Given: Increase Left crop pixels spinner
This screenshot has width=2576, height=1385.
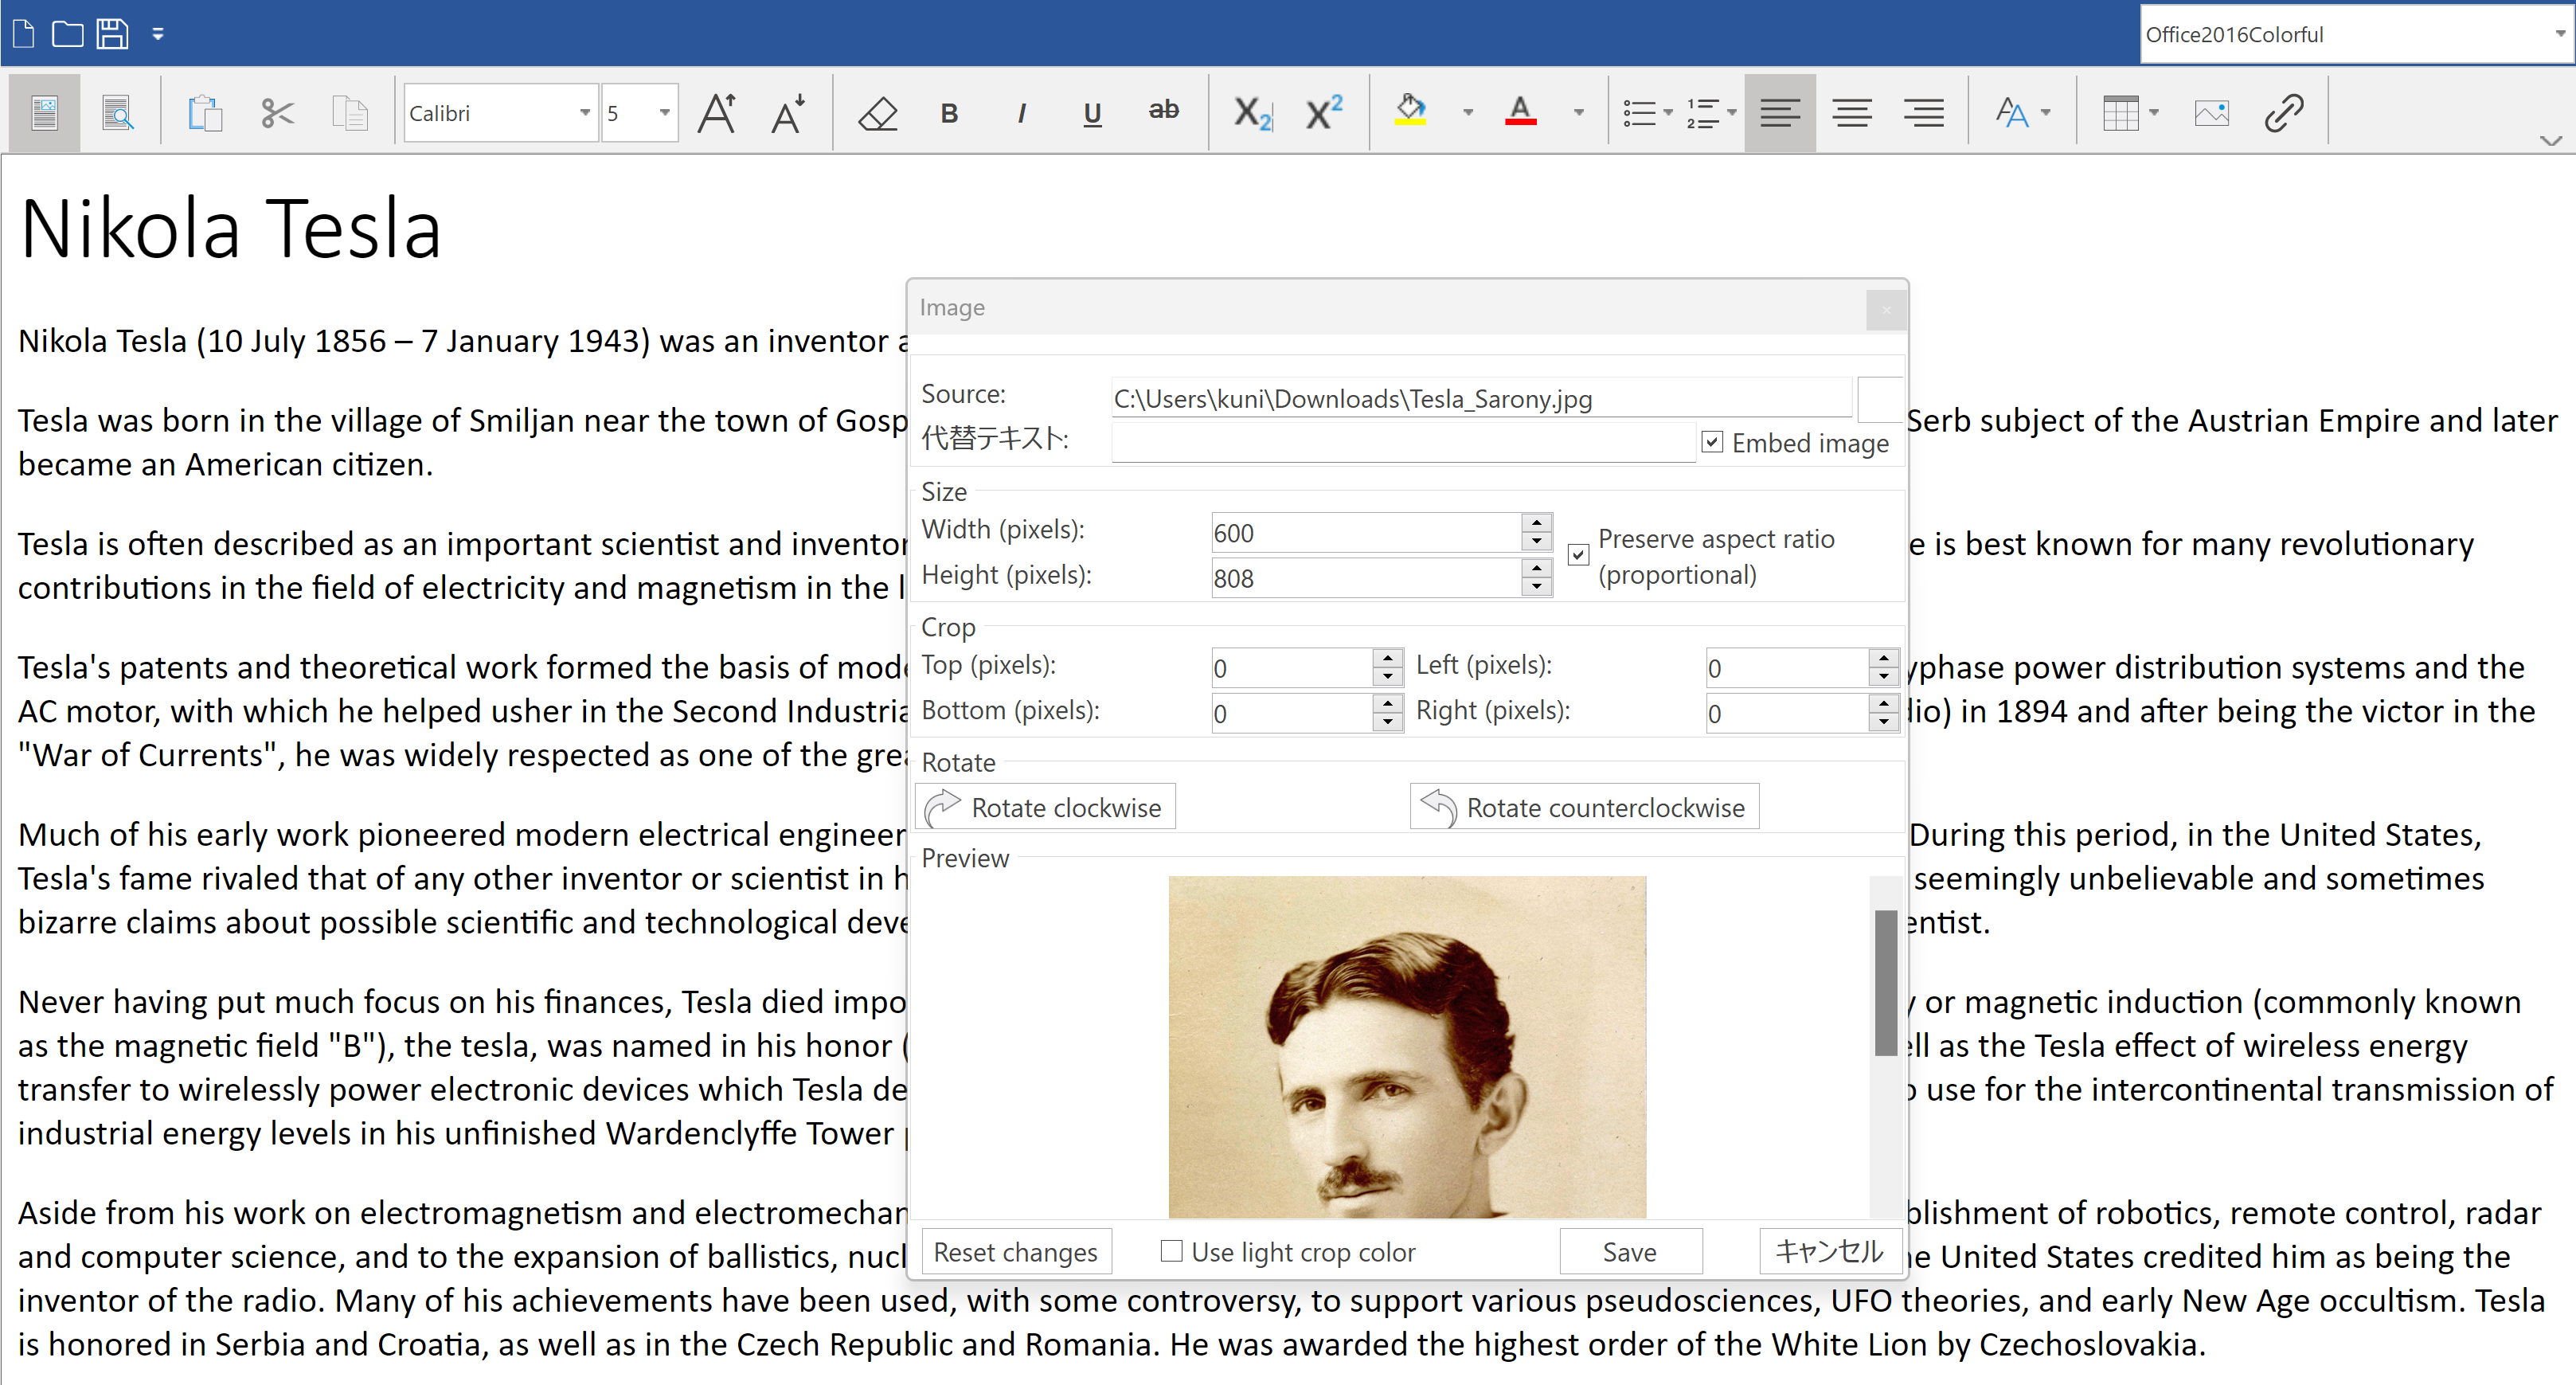Looking at the screenshot, I should (x=1884, y=658).
